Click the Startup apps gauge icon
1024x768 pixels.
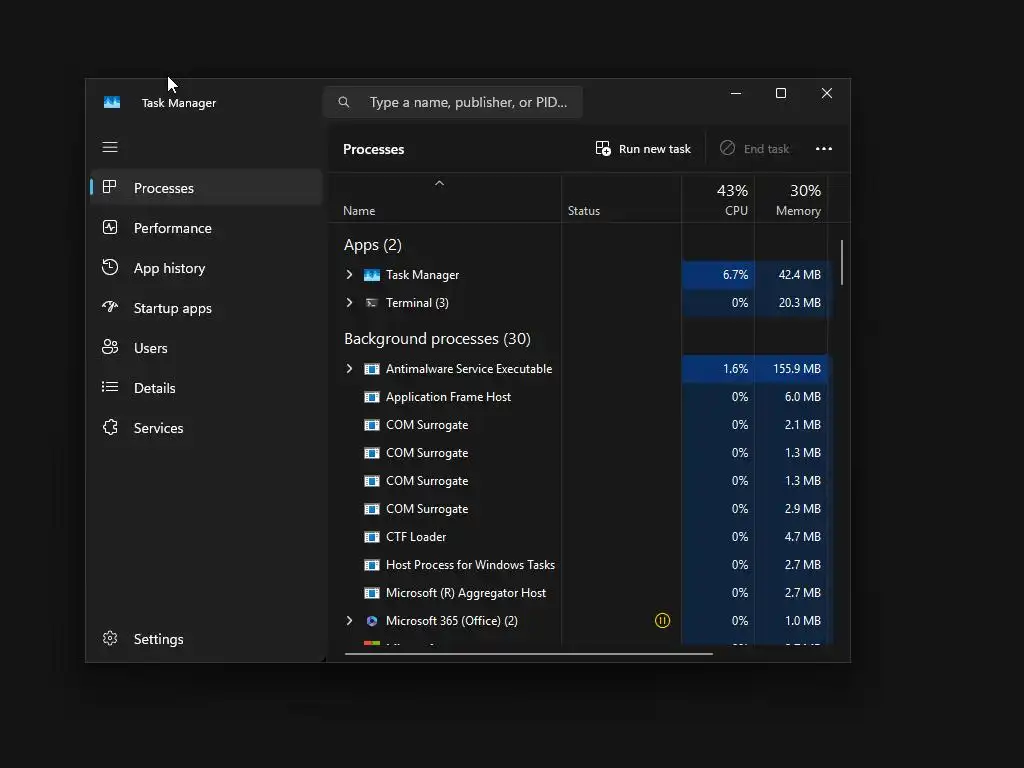click(x=110, y=307)
